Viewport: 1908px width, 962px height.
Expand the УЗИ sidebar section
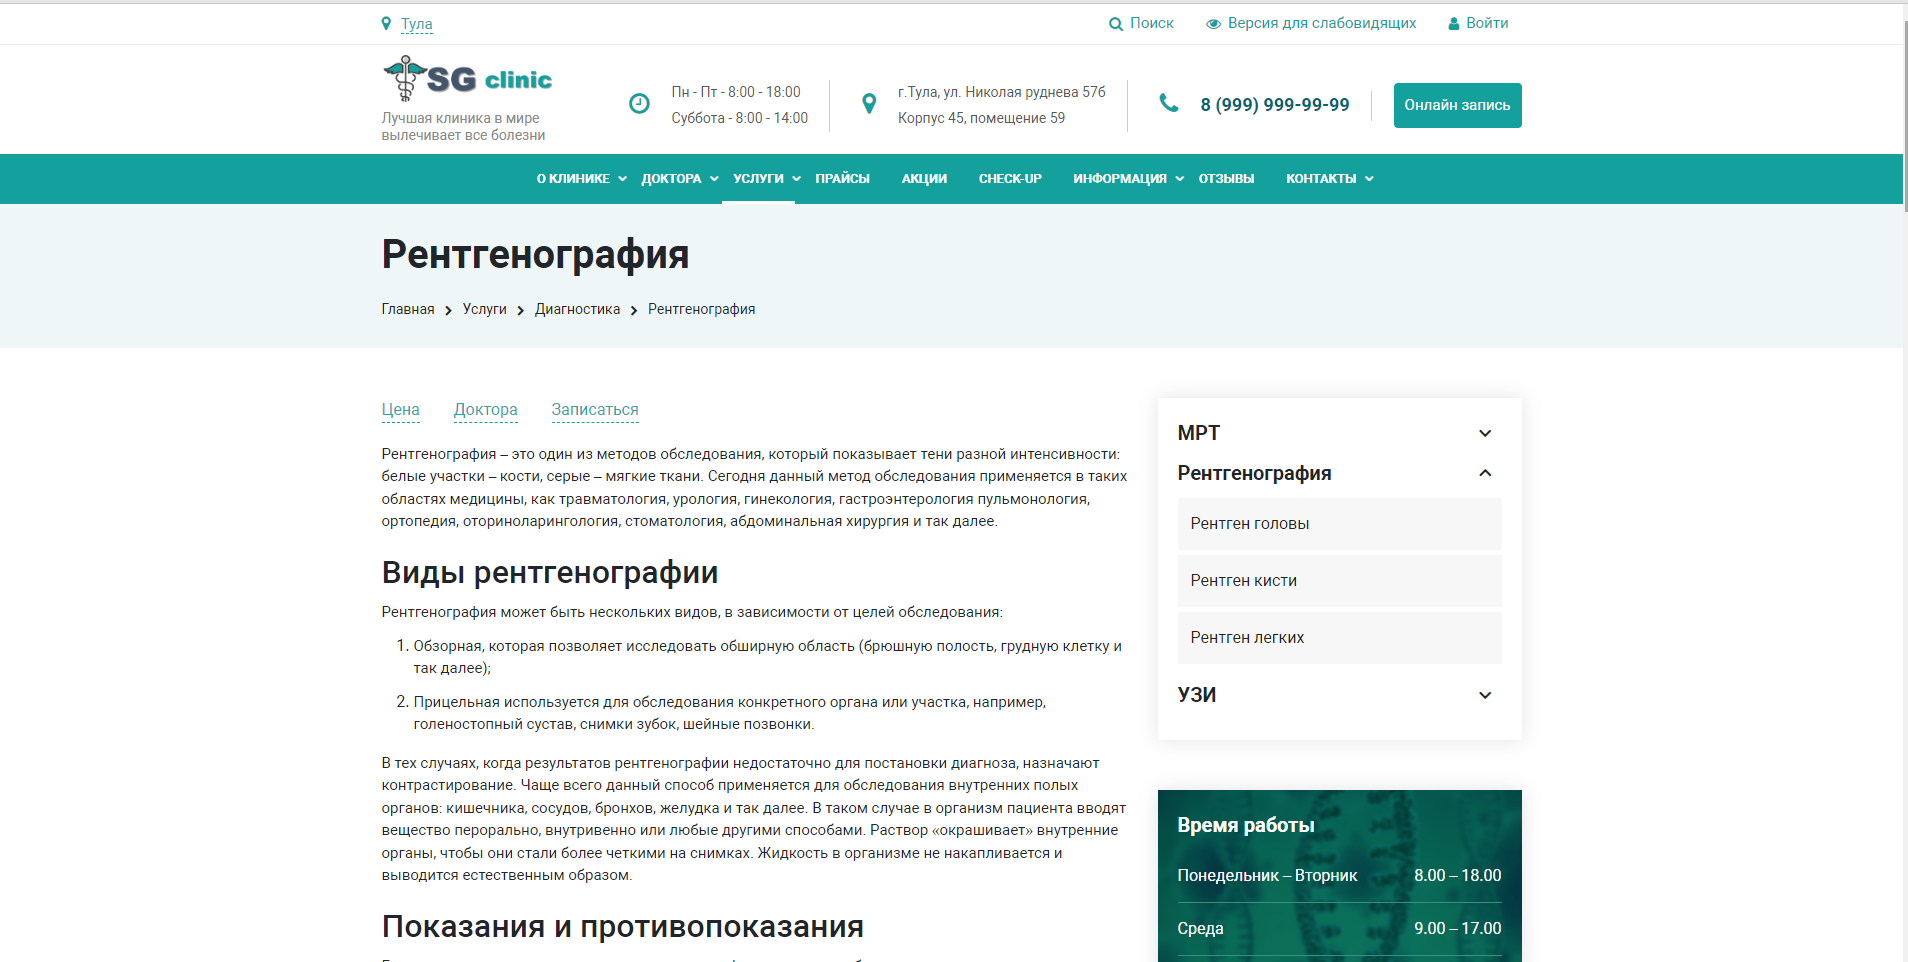[1485, 695]
